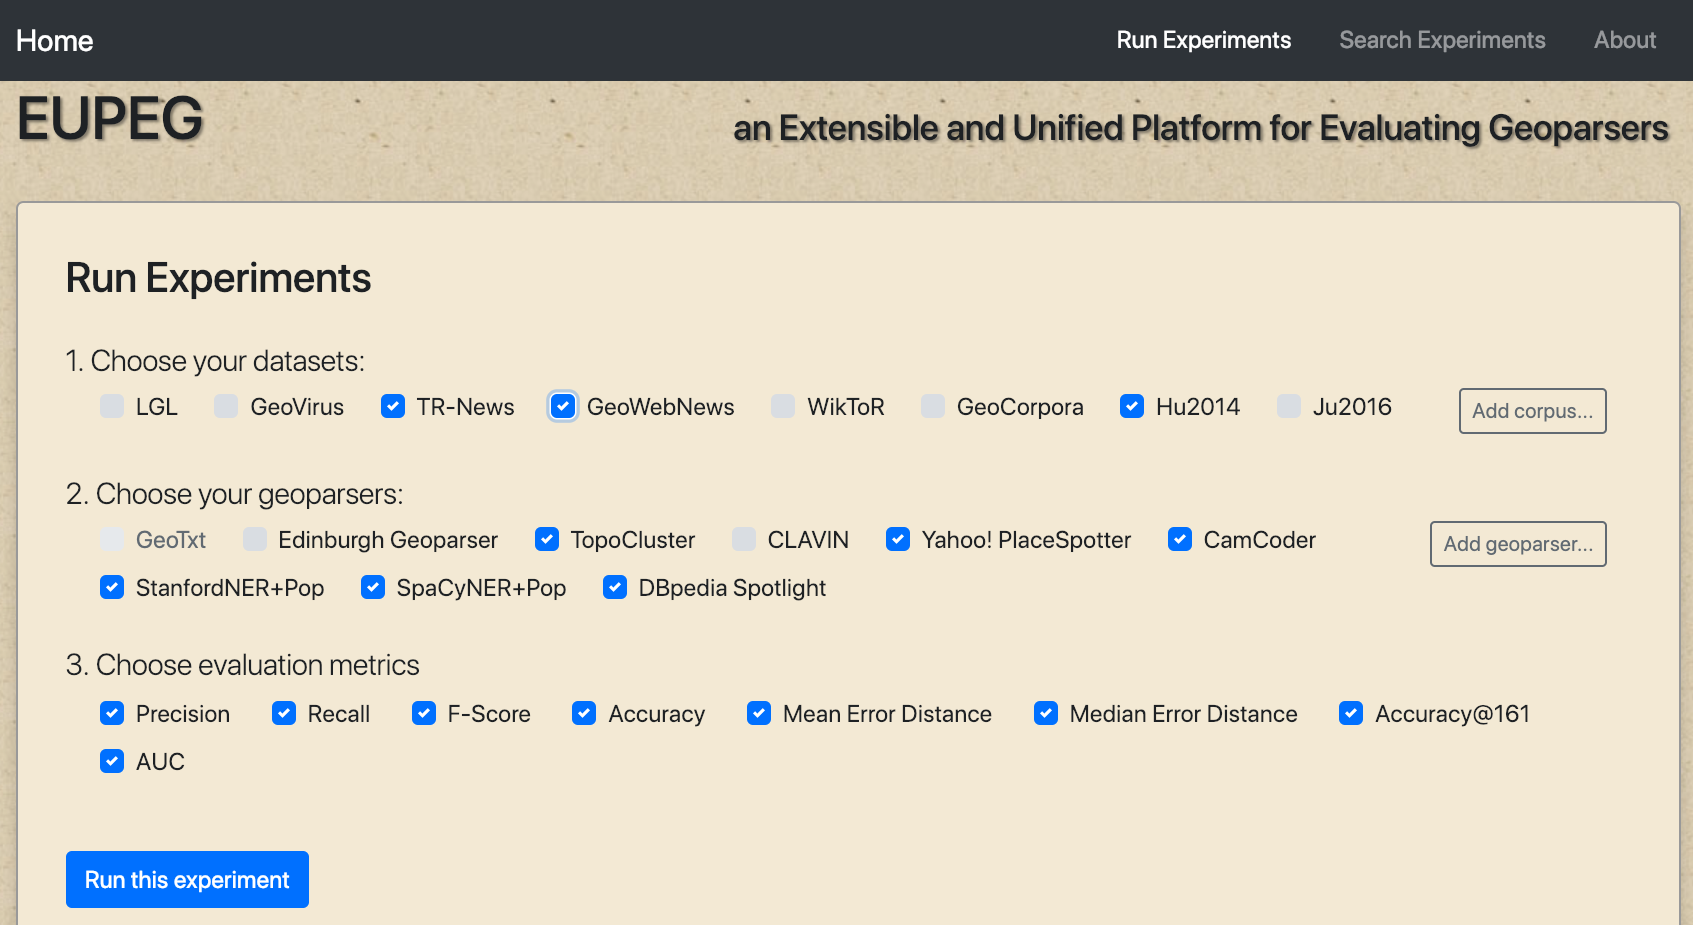Uncheck the TR-News dataset

tap(393, 406)
